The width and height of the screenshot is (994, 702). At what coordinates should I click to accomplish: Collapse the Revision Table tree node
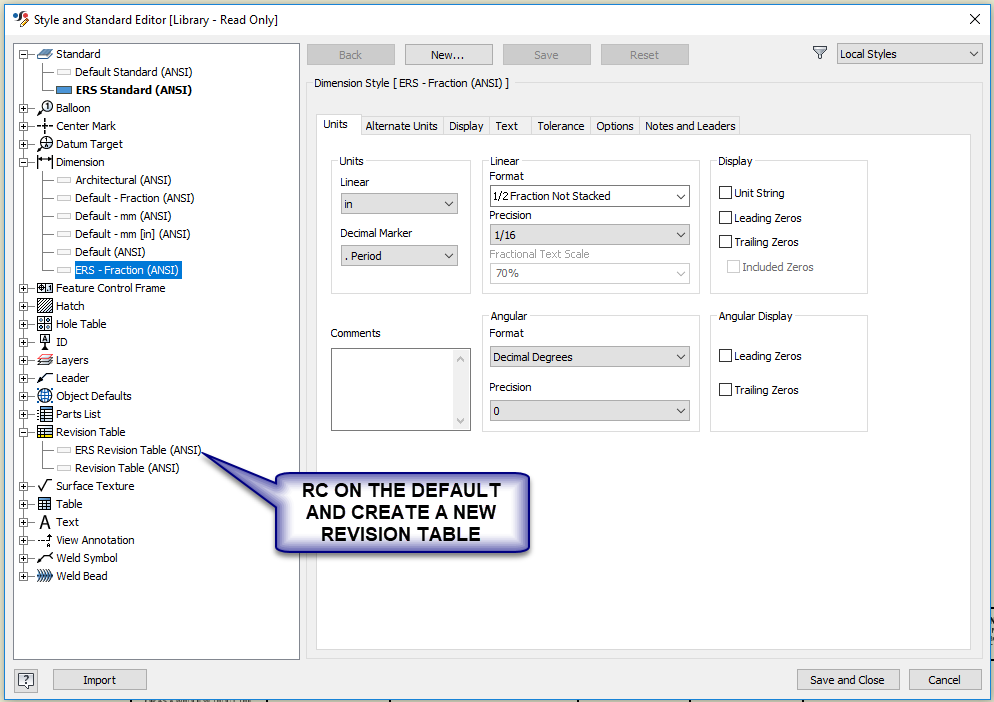coord(23,432)
